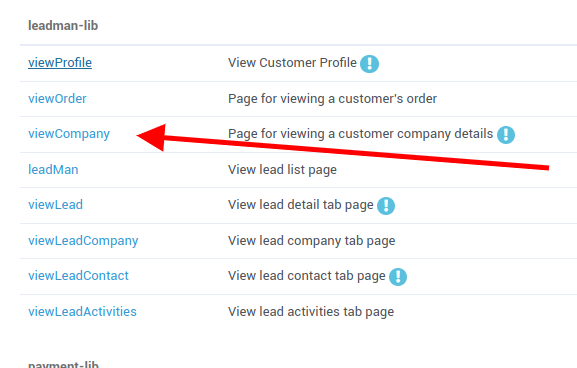Click 'View Customer Profile' description text

292,63
